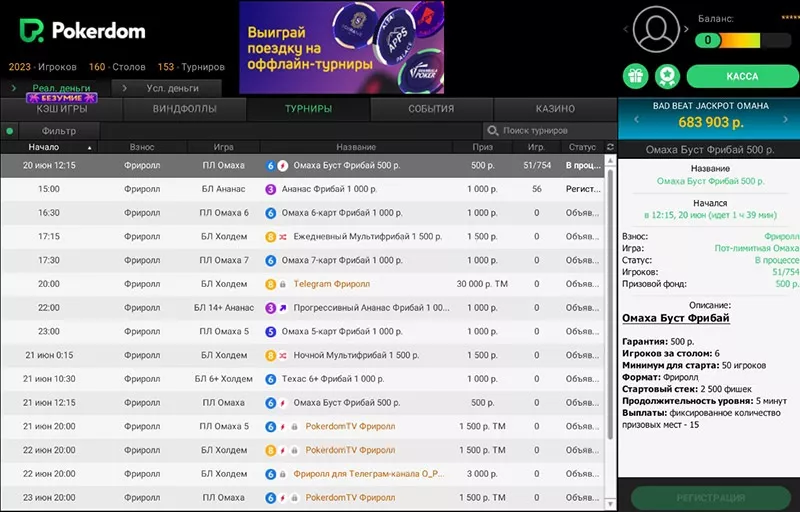Screen dimensions: 800x512
Task: Click the offline tournaments promo banner
Action: pos(341,47)
